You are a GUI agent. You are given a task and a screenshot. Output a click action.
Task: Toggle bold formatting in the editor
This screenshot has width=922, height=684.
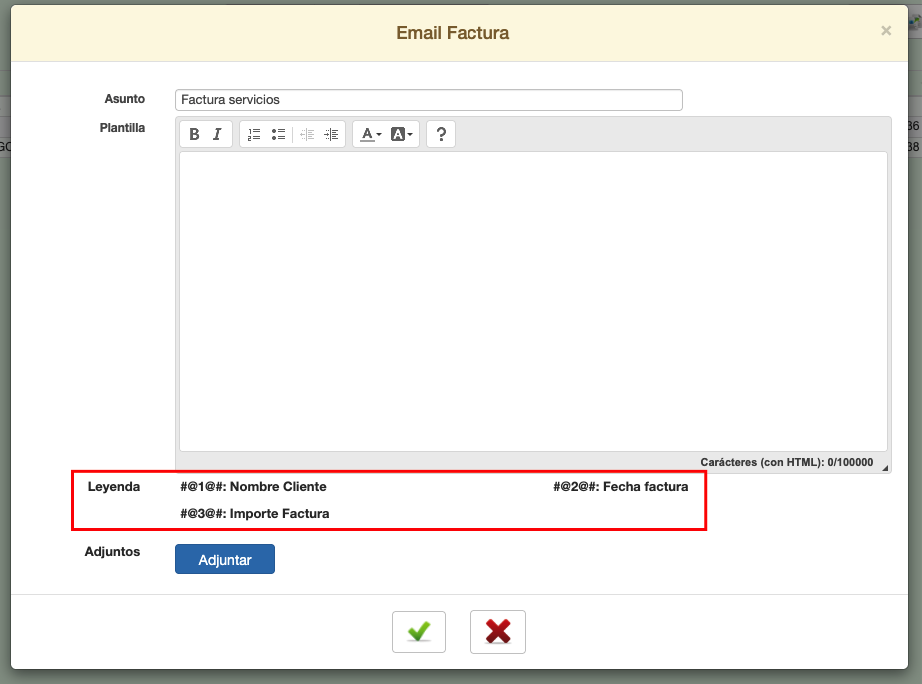pyautogui.click(x=194, y=134)
